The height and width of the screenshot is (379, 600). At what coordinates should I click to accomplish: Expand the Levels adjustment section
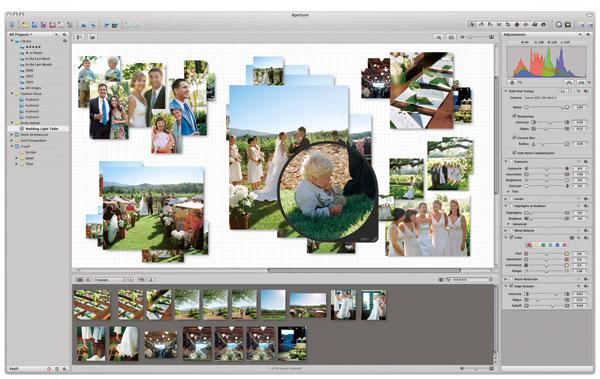(506, 199)
